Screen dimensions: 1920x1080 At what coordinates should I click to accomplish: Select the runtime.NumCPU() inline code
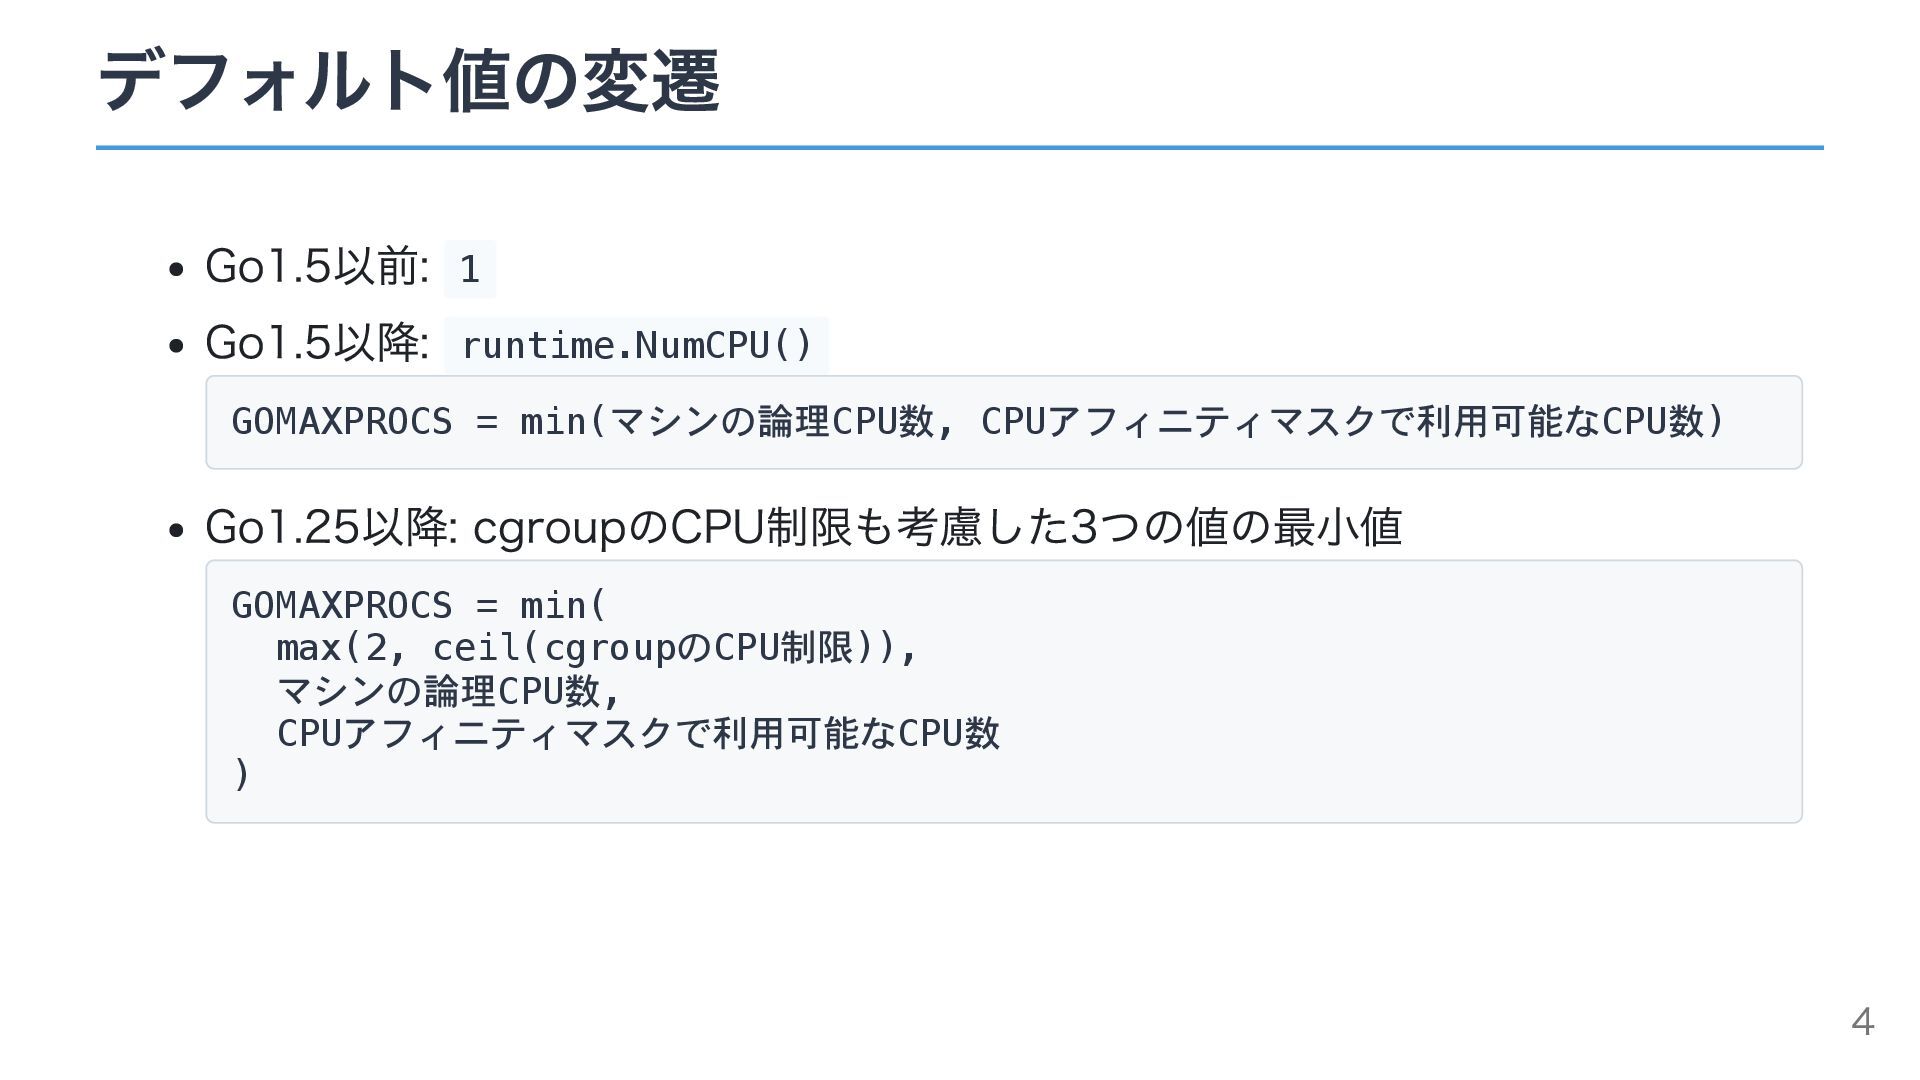coord(636,345)
